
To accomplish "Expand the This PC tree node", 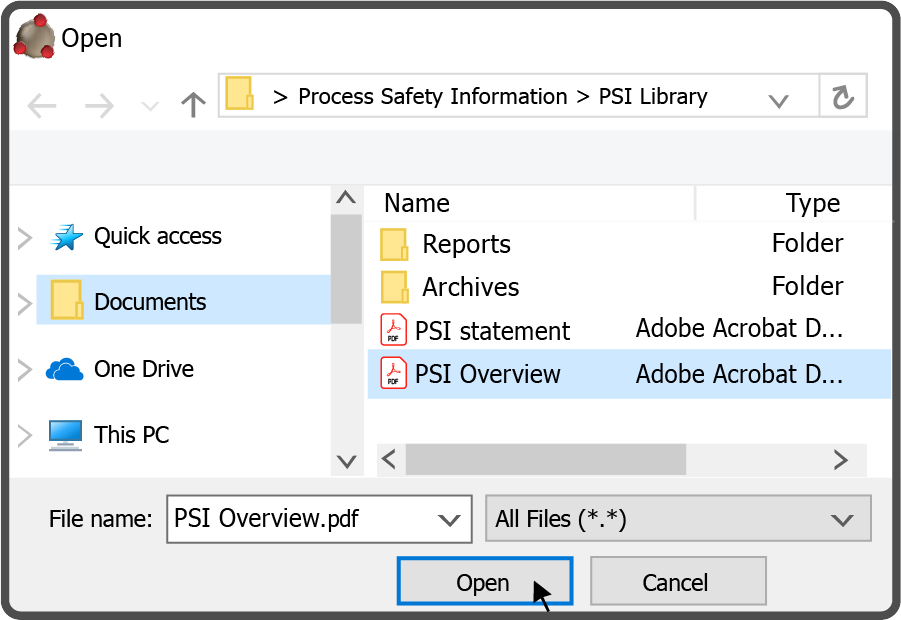I will click(x=25, y=435).
